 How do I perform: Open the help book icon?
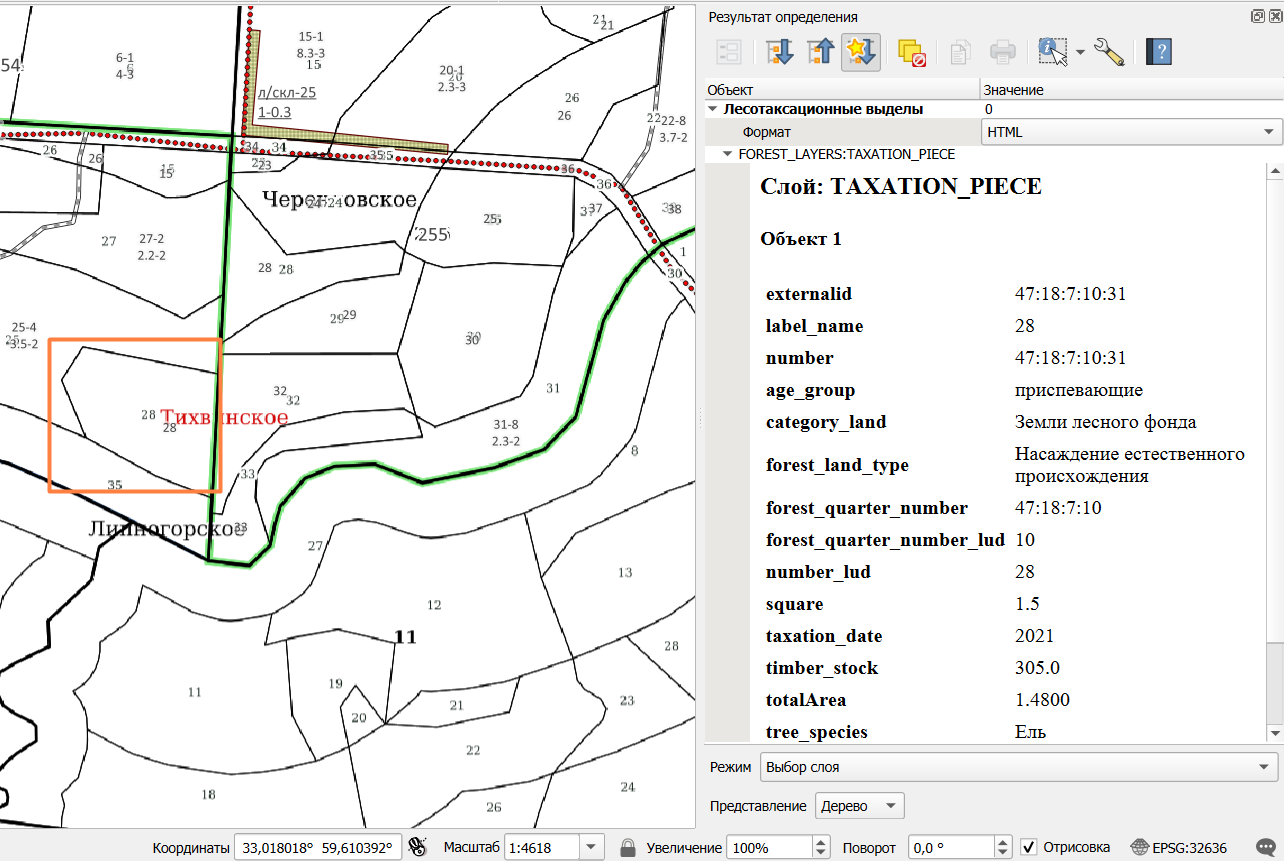coord(1158,52)
